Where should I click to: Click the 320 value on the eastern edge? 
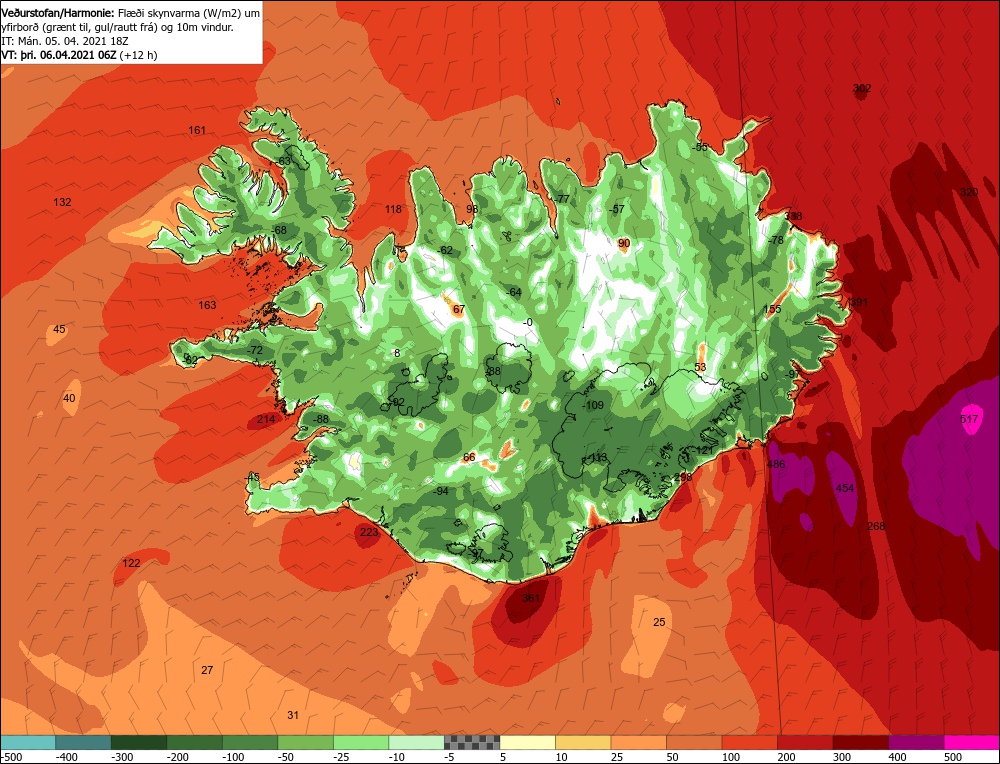click(x=968, y=192)
